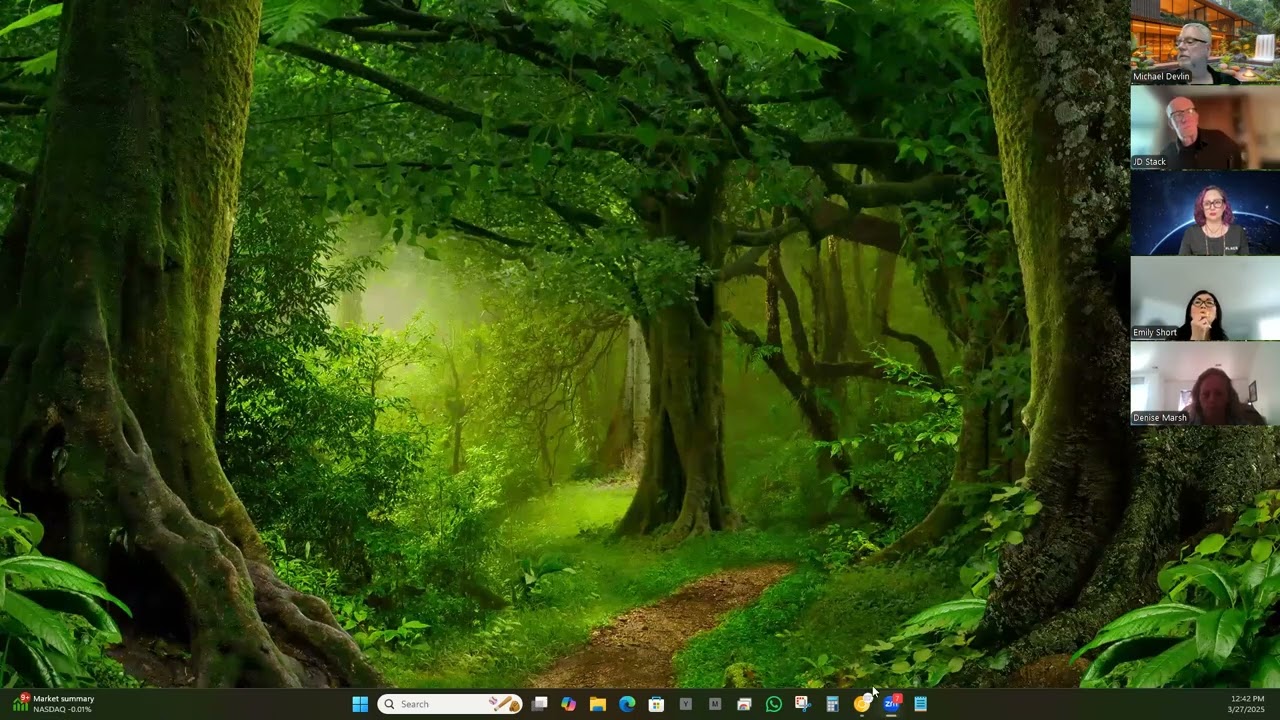Click the Denise Marsh name label
The width and height of the screenshot is (1280, 720).
[x=1160, y=418]
